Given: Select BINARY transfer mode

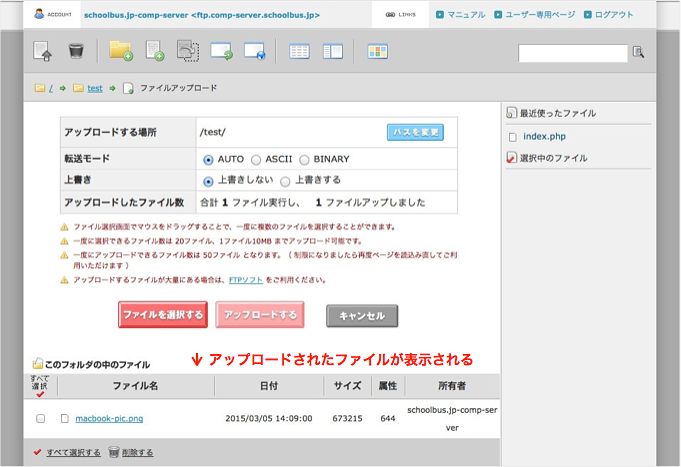Looking at the screenshot, I should (x=304, y=160).
